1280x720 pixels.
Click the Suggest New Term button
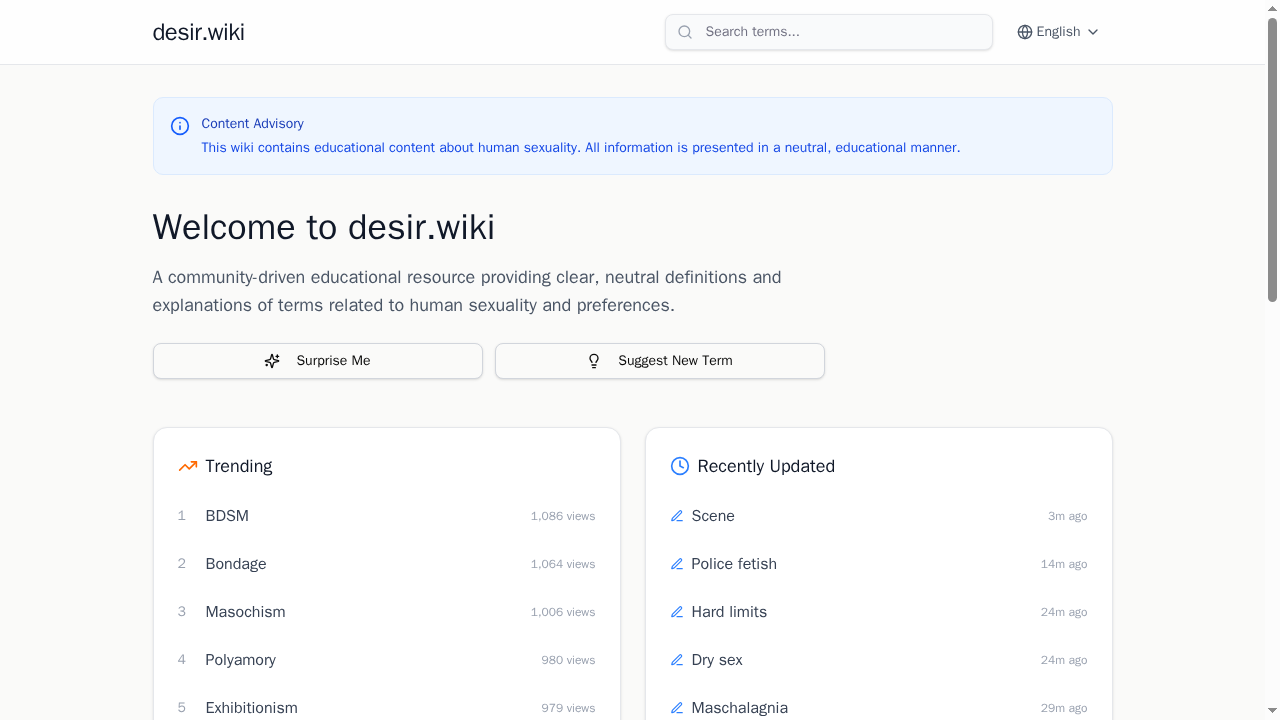pos(659,360)
